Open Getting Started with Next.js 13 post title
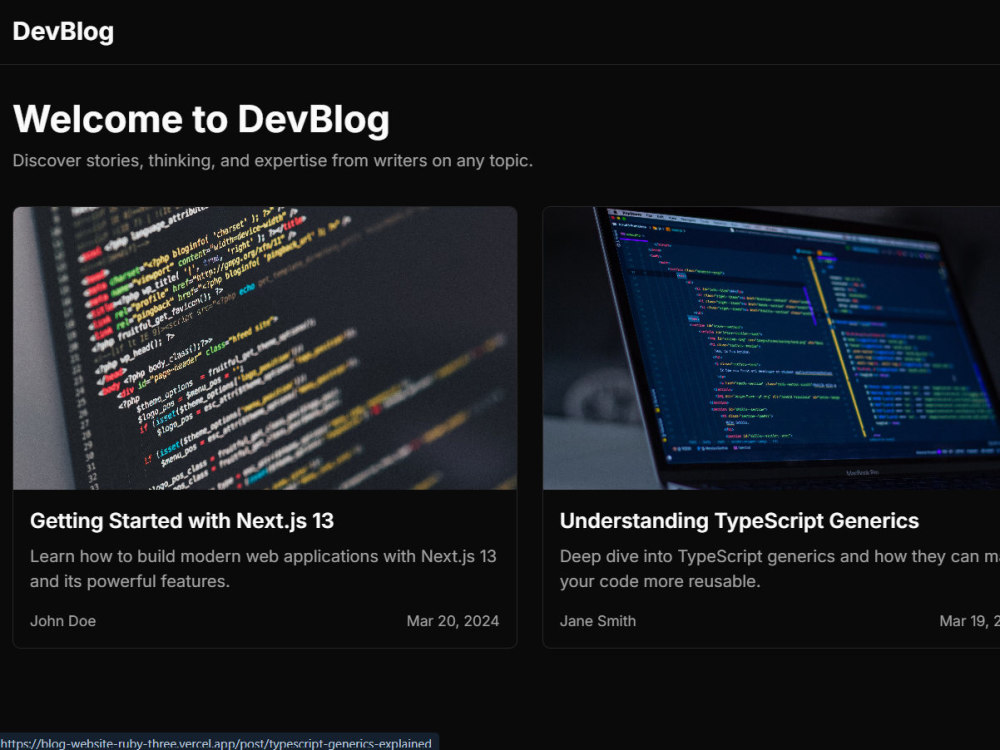 (182, 521)
